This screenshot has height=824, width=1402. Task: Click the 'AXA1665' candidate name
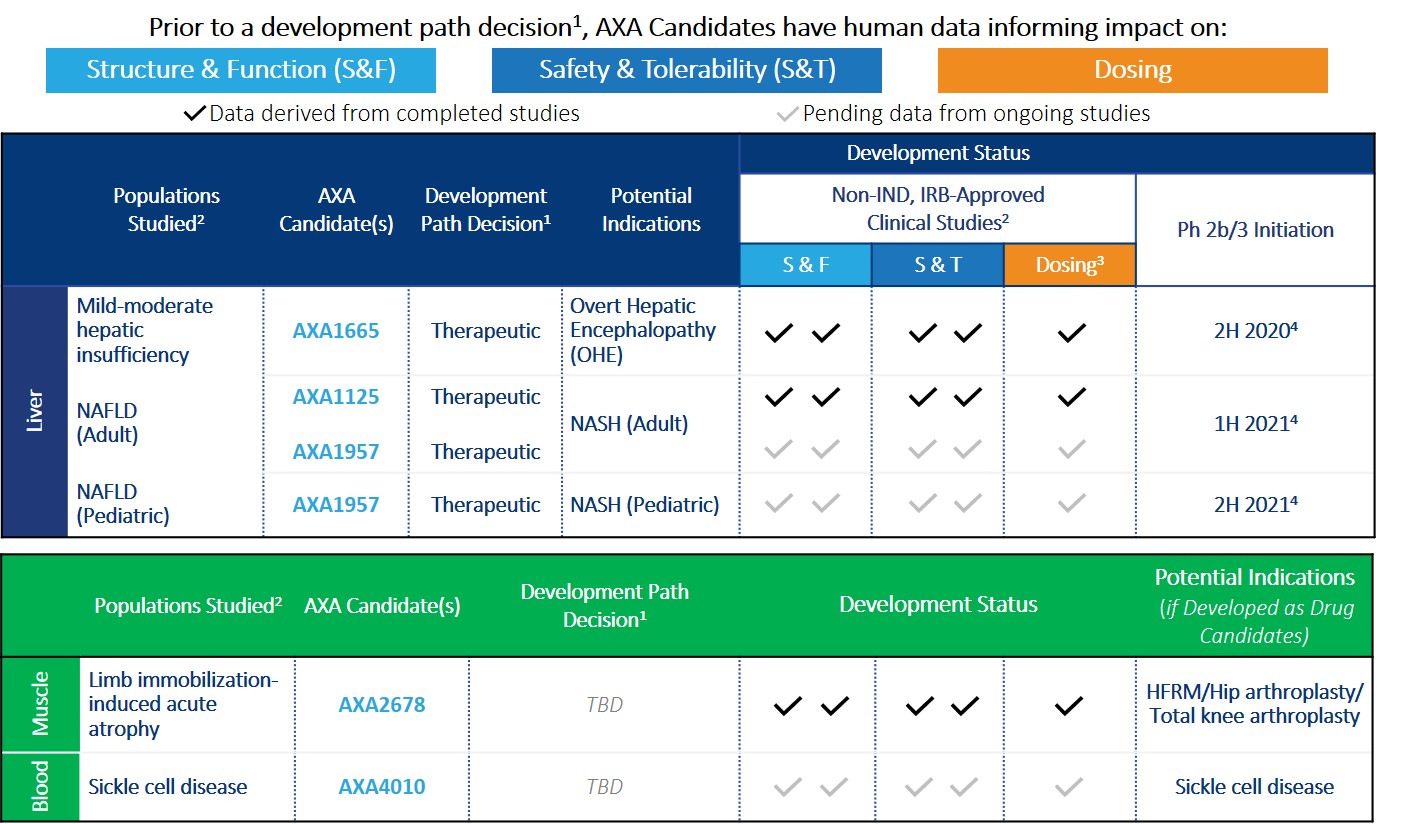coord(336,331)
